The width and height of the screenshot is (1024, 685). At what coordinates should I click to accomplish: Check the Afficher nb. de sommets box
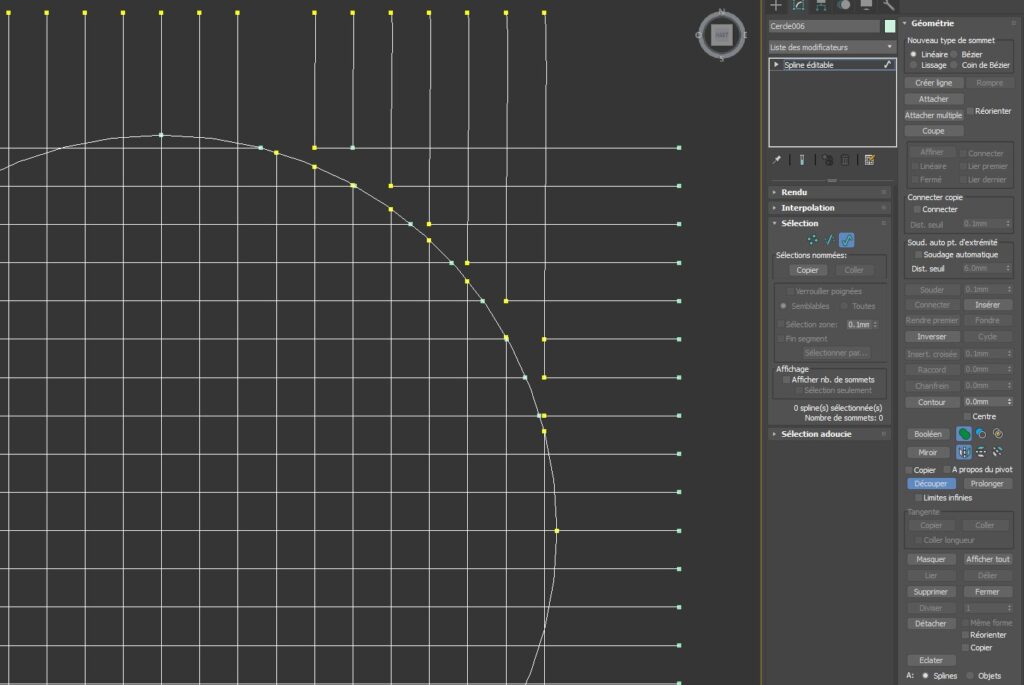coord(784,380)
